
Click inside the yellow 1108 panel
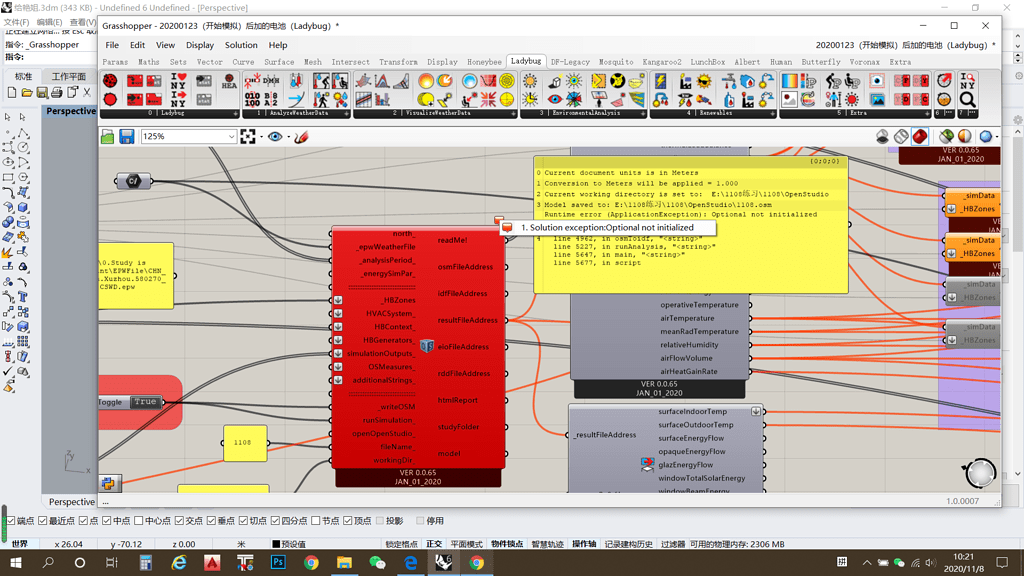point(244,443)
